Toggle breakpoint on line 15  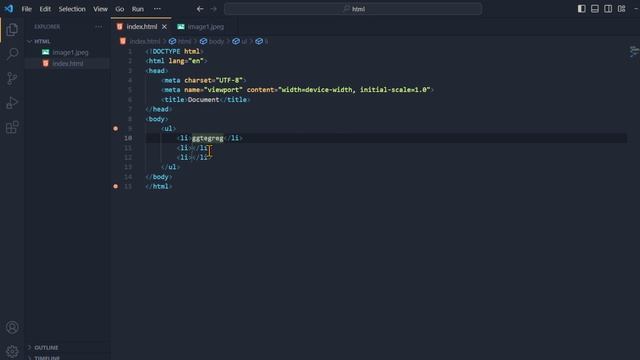116,186
